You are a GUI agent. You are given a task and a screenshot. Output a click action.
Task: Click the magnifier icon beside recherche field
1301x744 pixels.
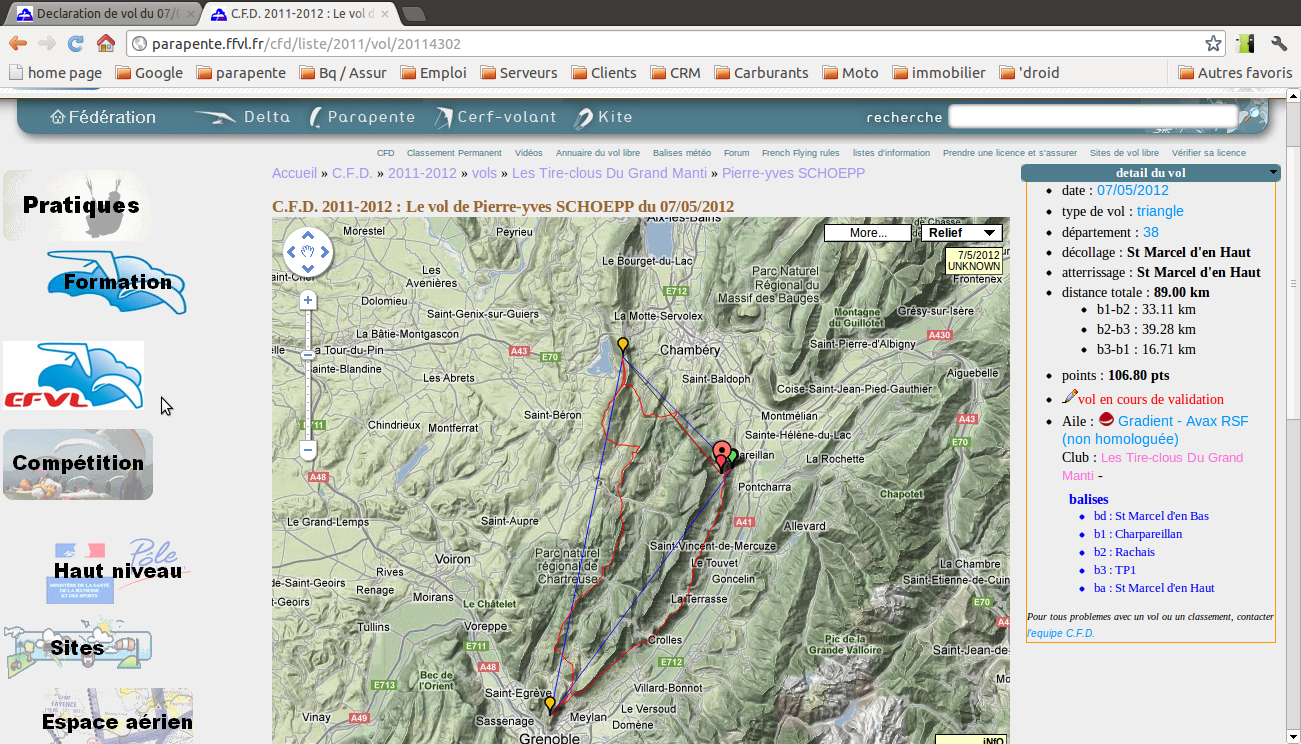pyautogui.click(x=1251, y=117)
